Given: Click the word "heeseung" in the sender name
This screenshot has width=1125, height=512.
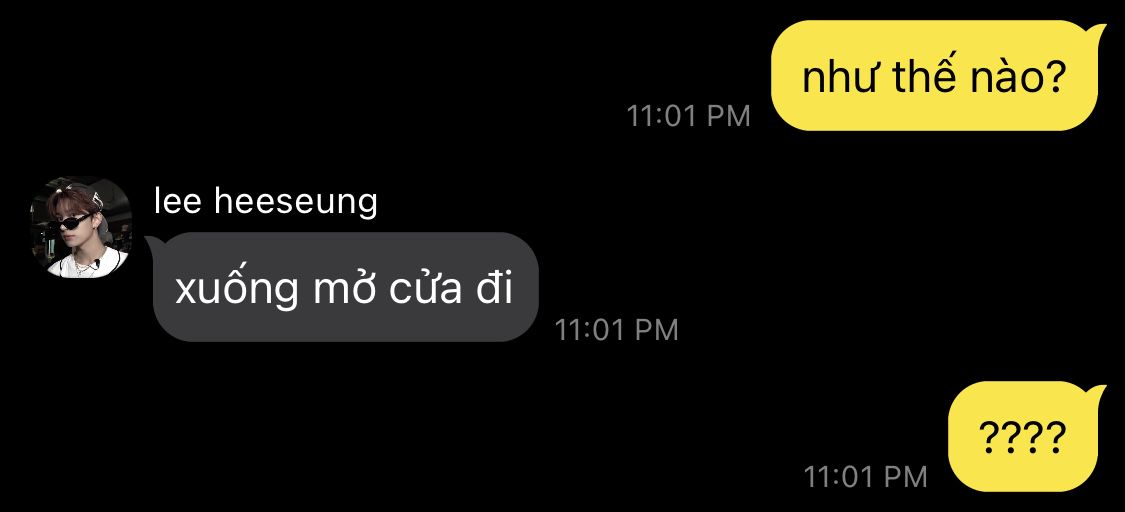Looking at the screenshot, I should 296,204.
